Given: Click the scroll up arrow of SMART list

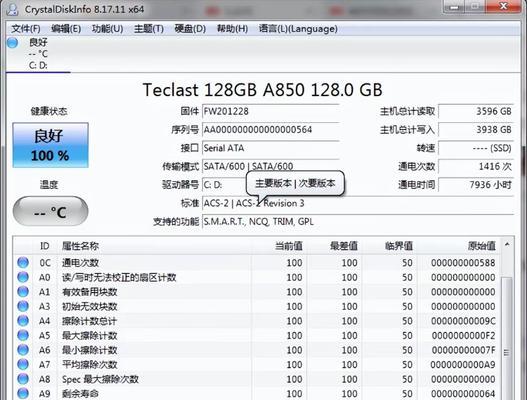Looking at the screenshot, I should [507, 245].
